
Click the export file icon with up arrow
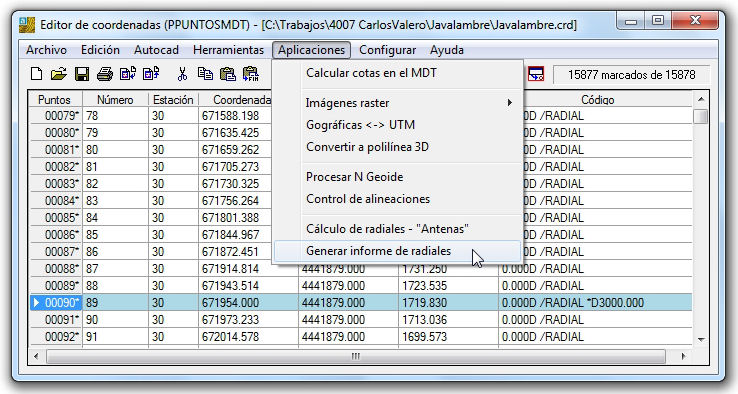pos(151,74)
